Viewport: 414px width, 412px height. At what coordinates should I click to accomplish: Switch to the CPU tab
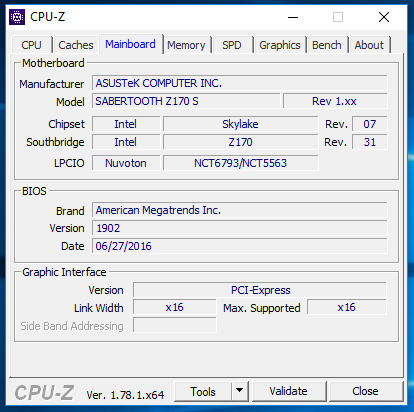click(x=32, y=45)
